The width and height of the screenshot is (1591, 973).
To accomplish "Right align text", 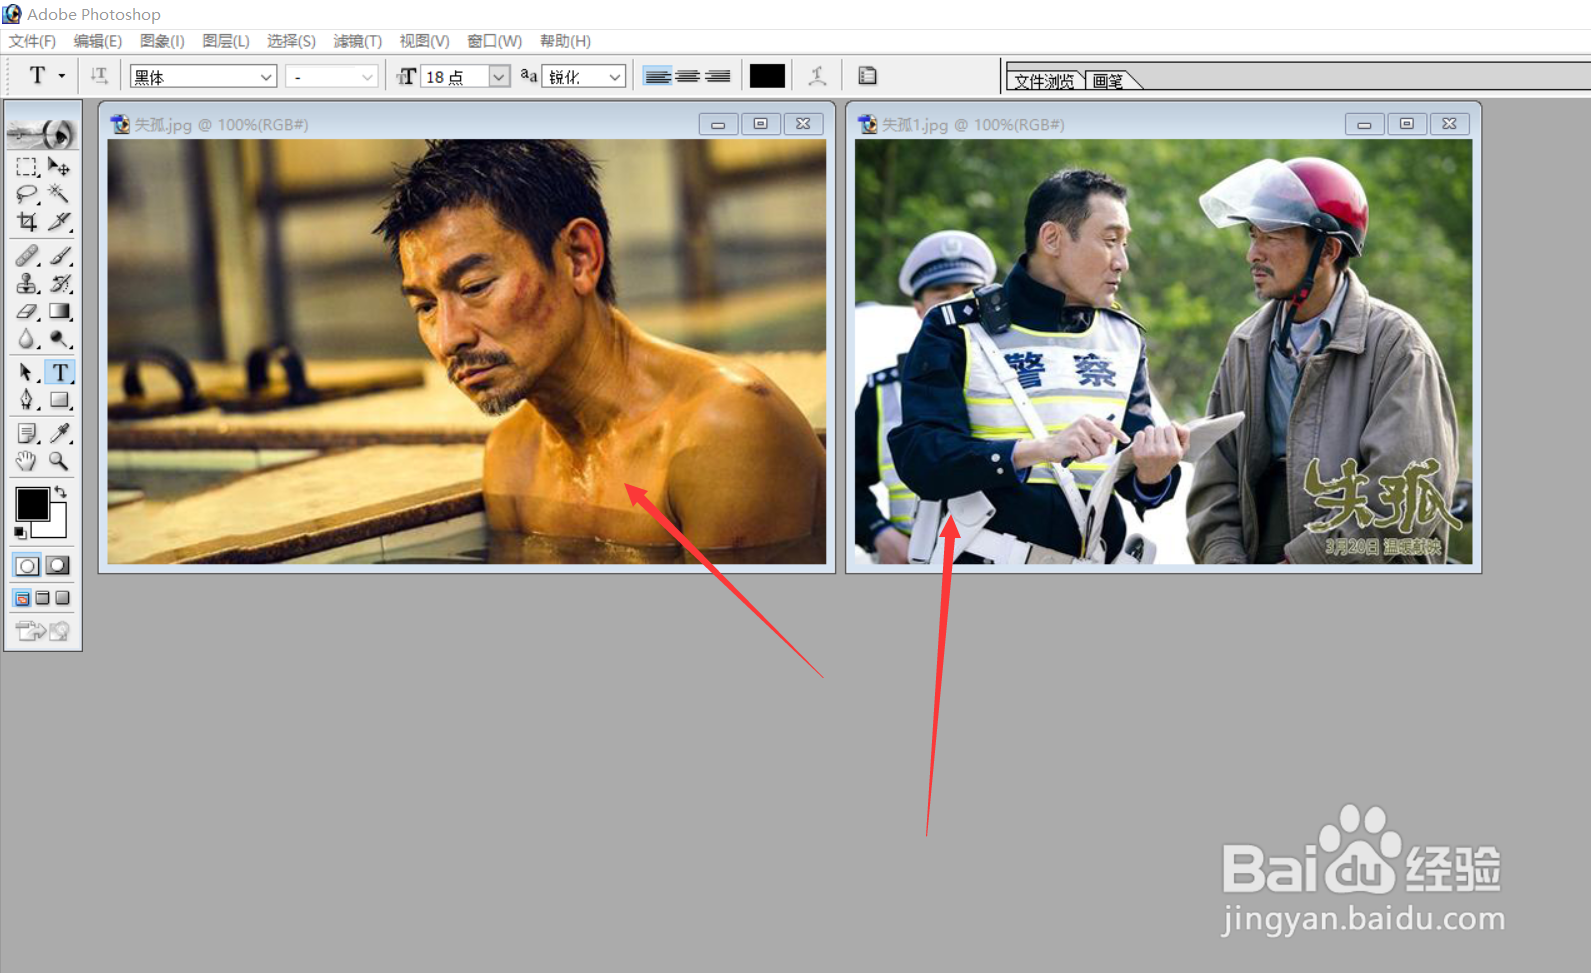I will [717, 76].
